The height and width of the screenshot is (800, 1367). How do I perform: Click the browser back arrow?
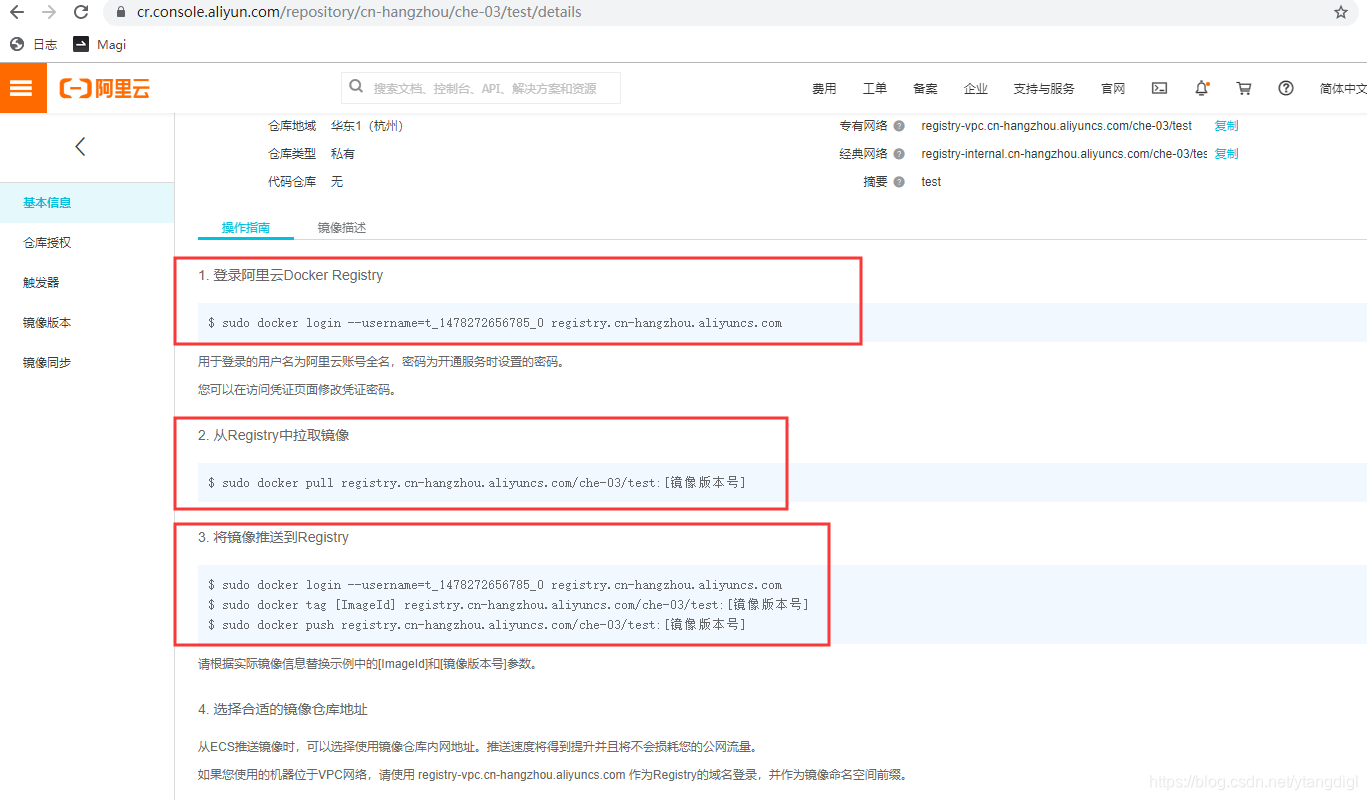(x=17, y=12)
